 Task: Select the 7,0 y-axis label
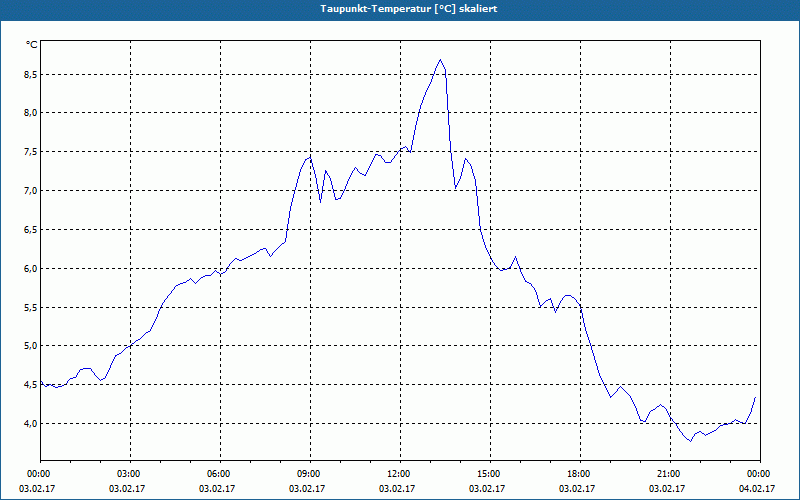click(32, 190)
